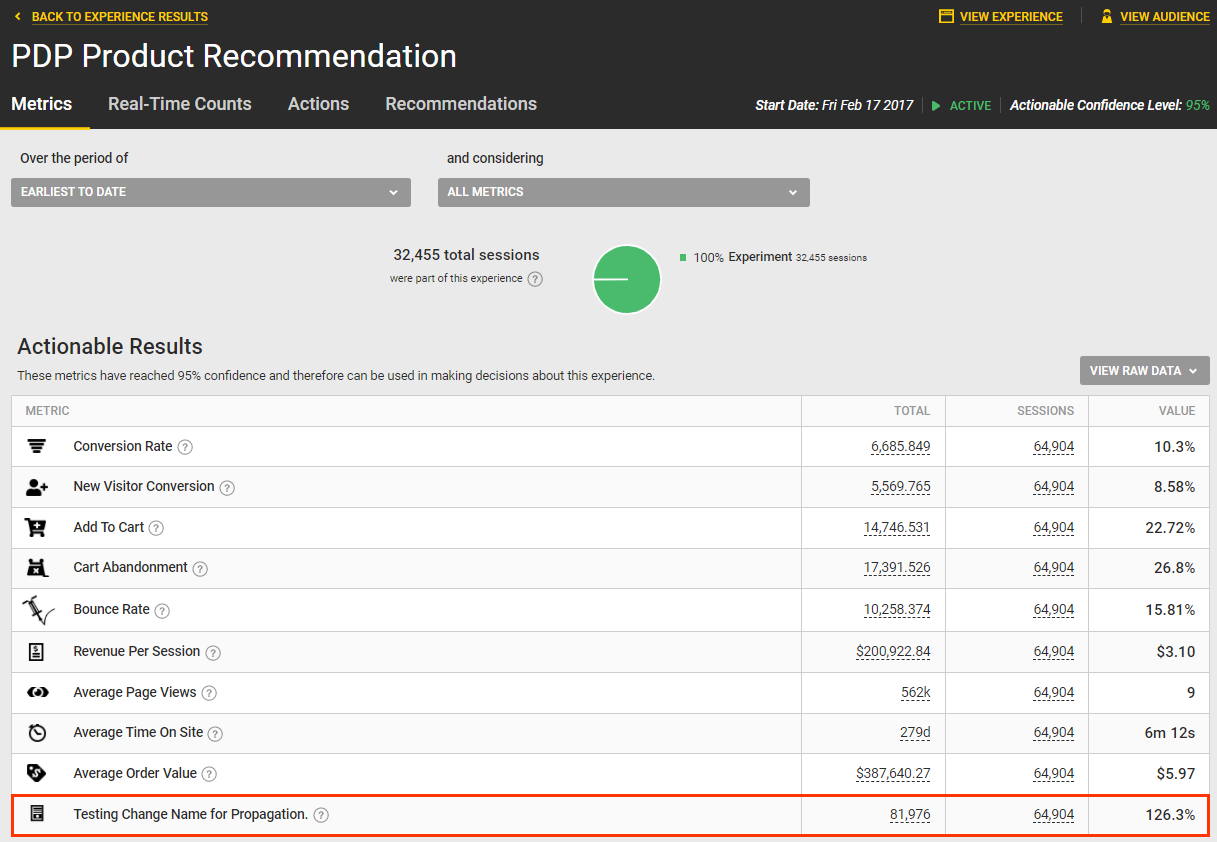The width and height of the screenshot is (1217, 842).
Task: Click Revenue Per Session total $200,922.84
Action: pyautogui.click(x=893, y=651)
